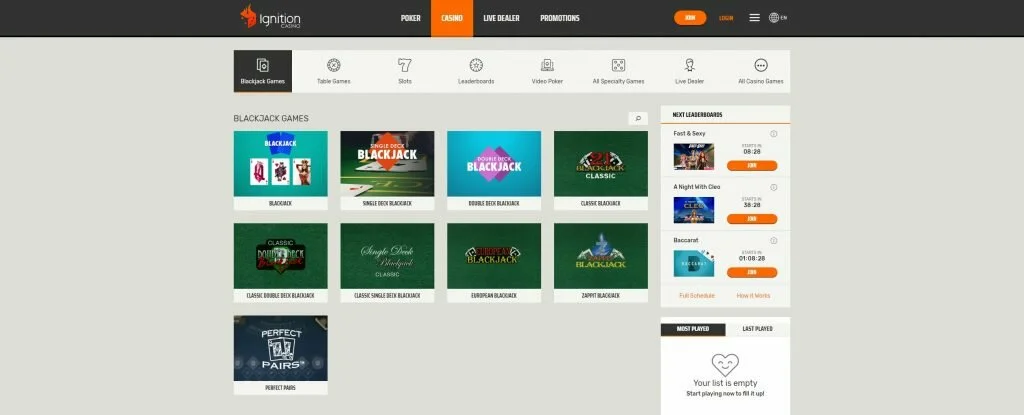The image size is (1024, 415).
Task: Open the Poker menu item
Action: (410, 18)
